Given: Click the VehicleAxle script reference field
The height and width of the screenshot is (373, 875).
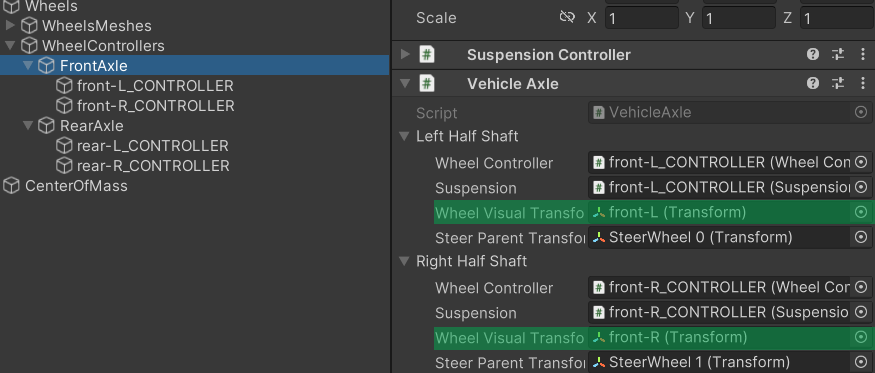Looking at the screenshot, I should point(730,112).
